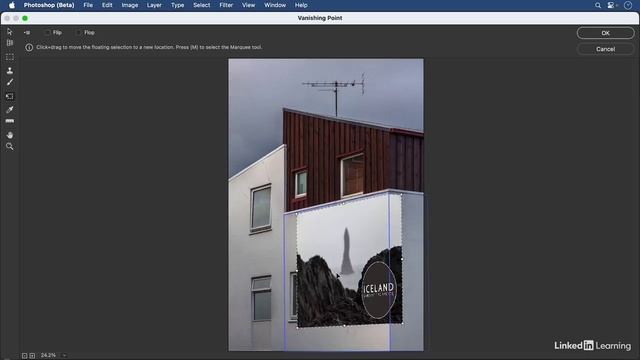Open the Select menu

[x=202, y=5]
